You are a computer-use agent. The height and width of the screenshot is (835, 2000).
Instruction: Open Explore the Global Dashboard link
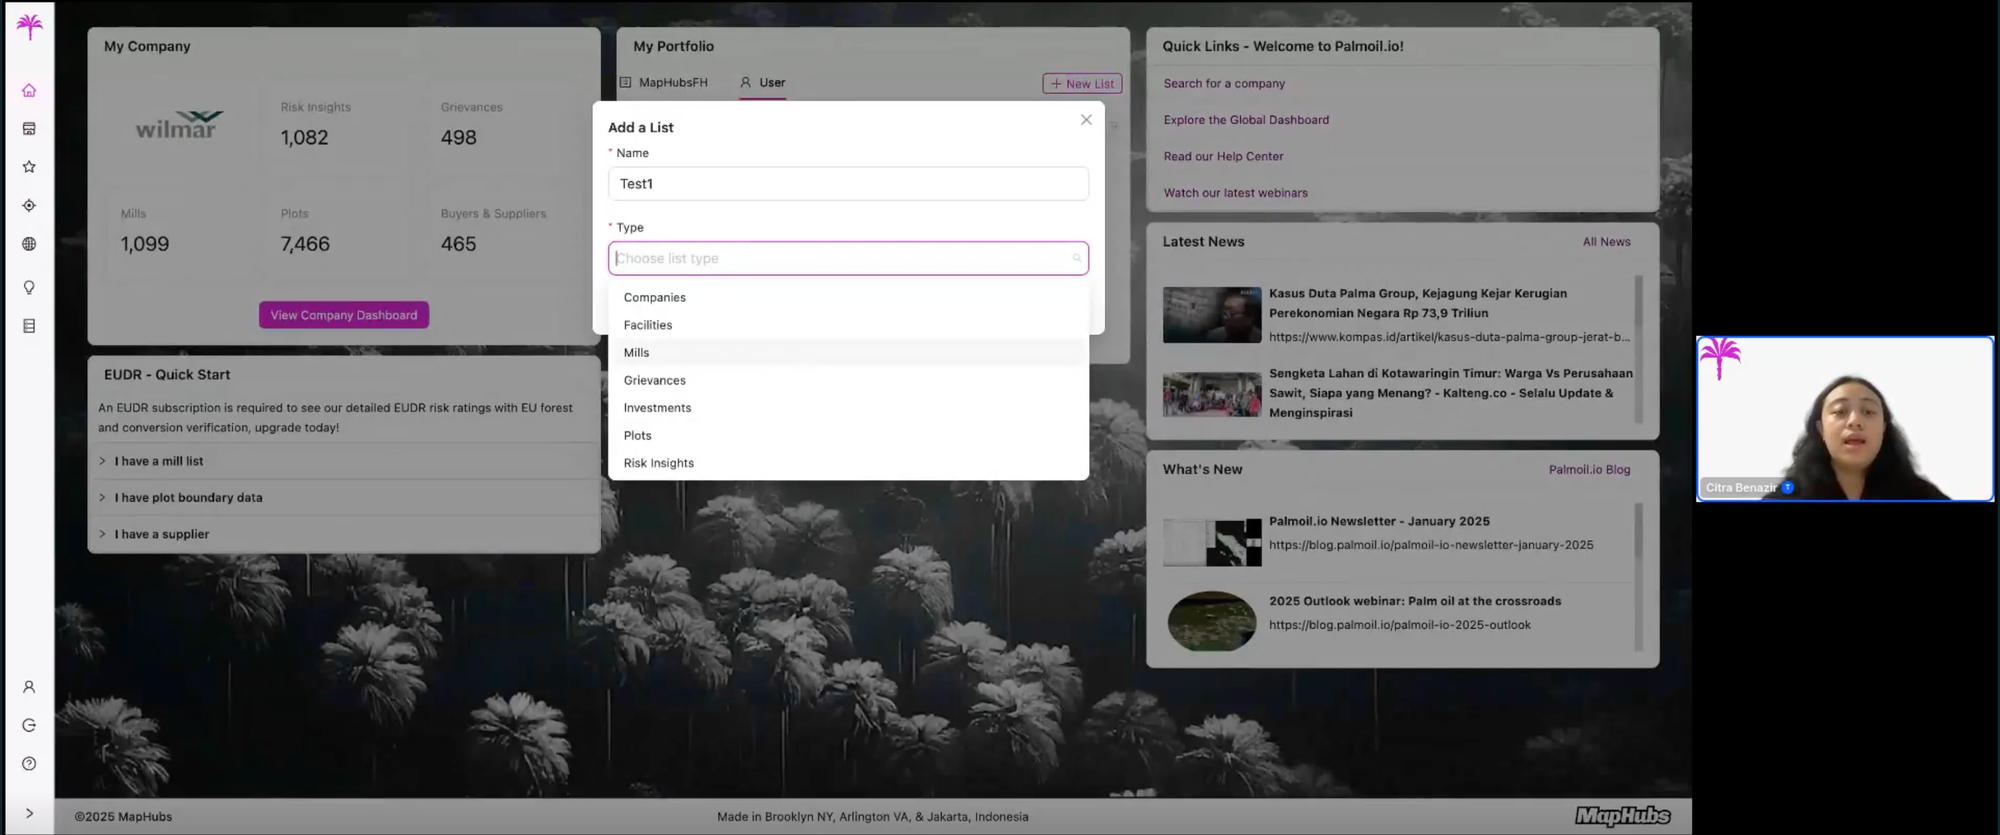1246,120
